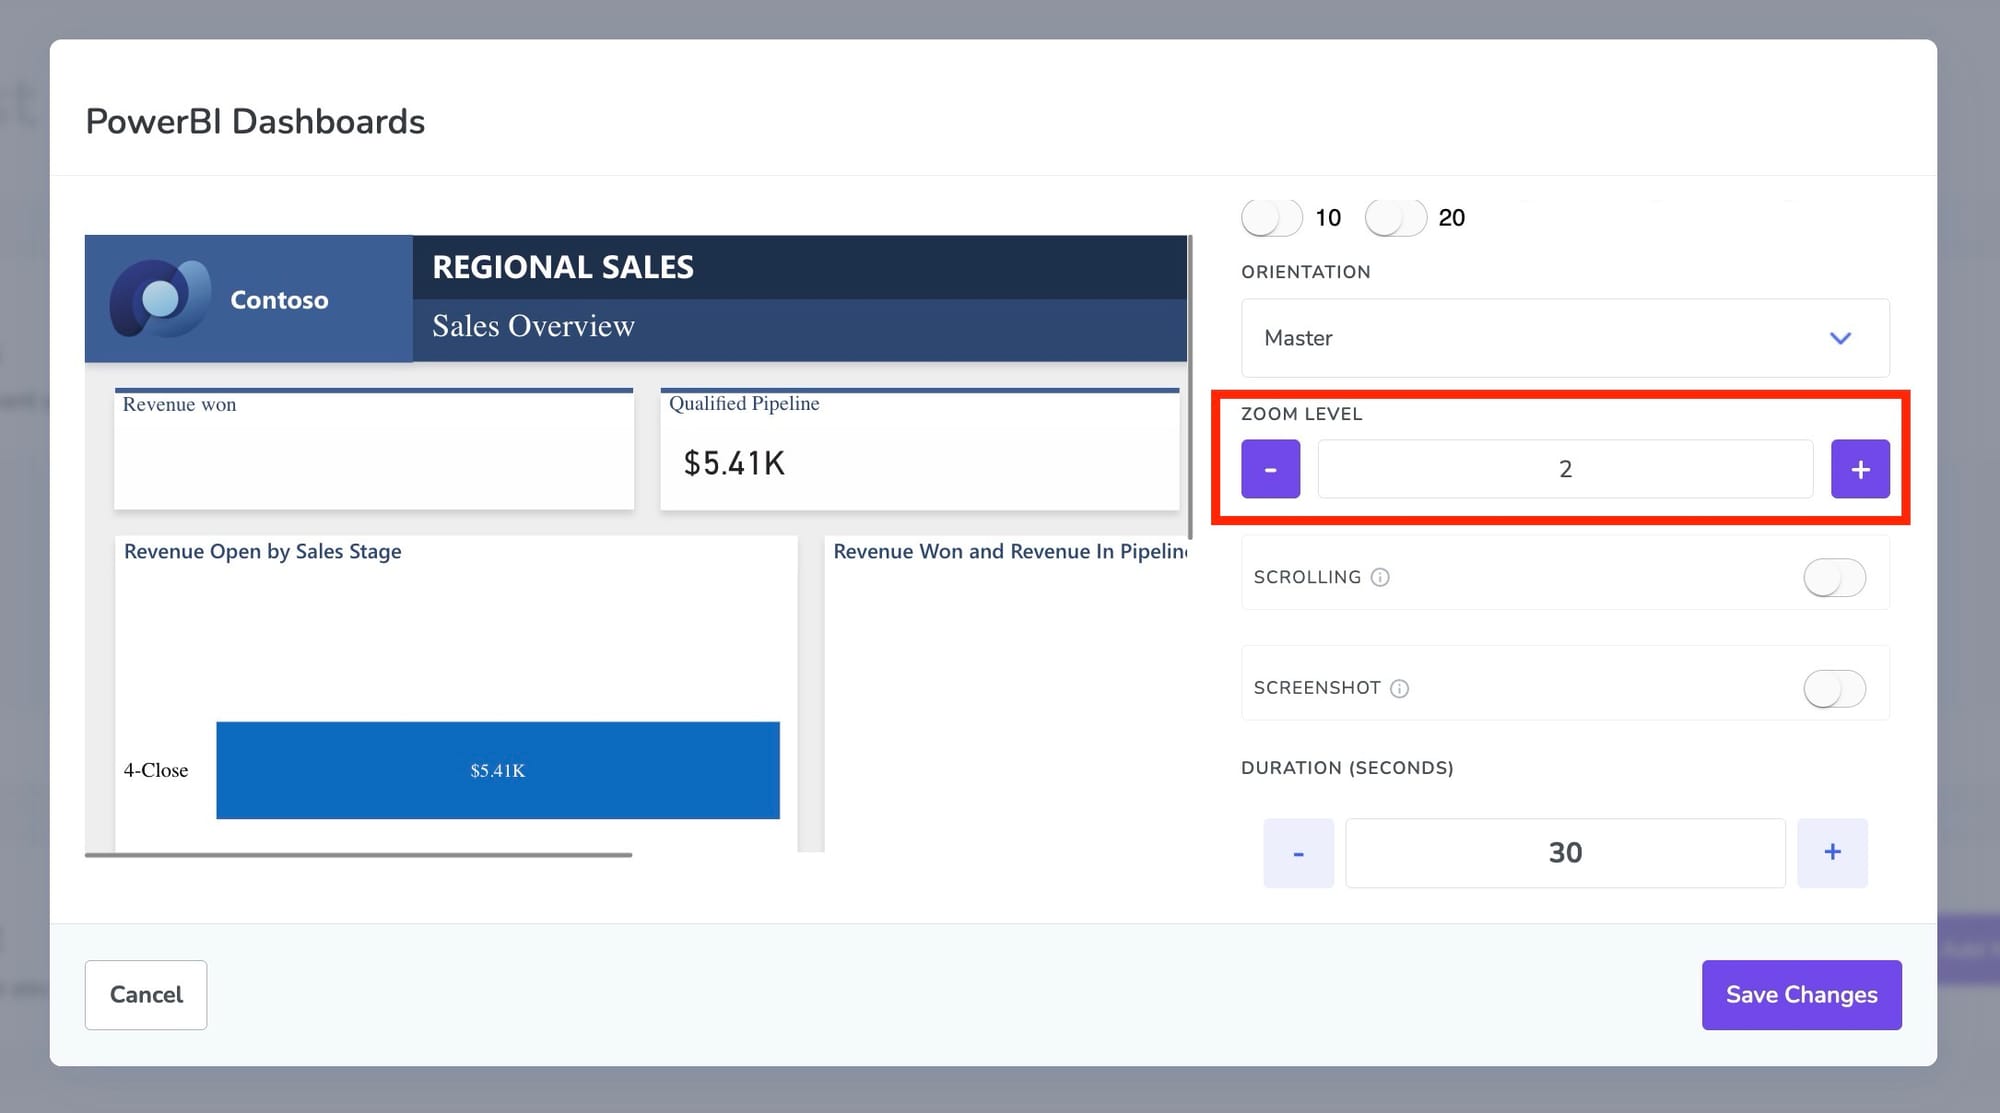Cancel the PowerBI Dashboards dialog
Image resolution: width=2000 pixels, height=1113 pixels.
coord(146,995)
